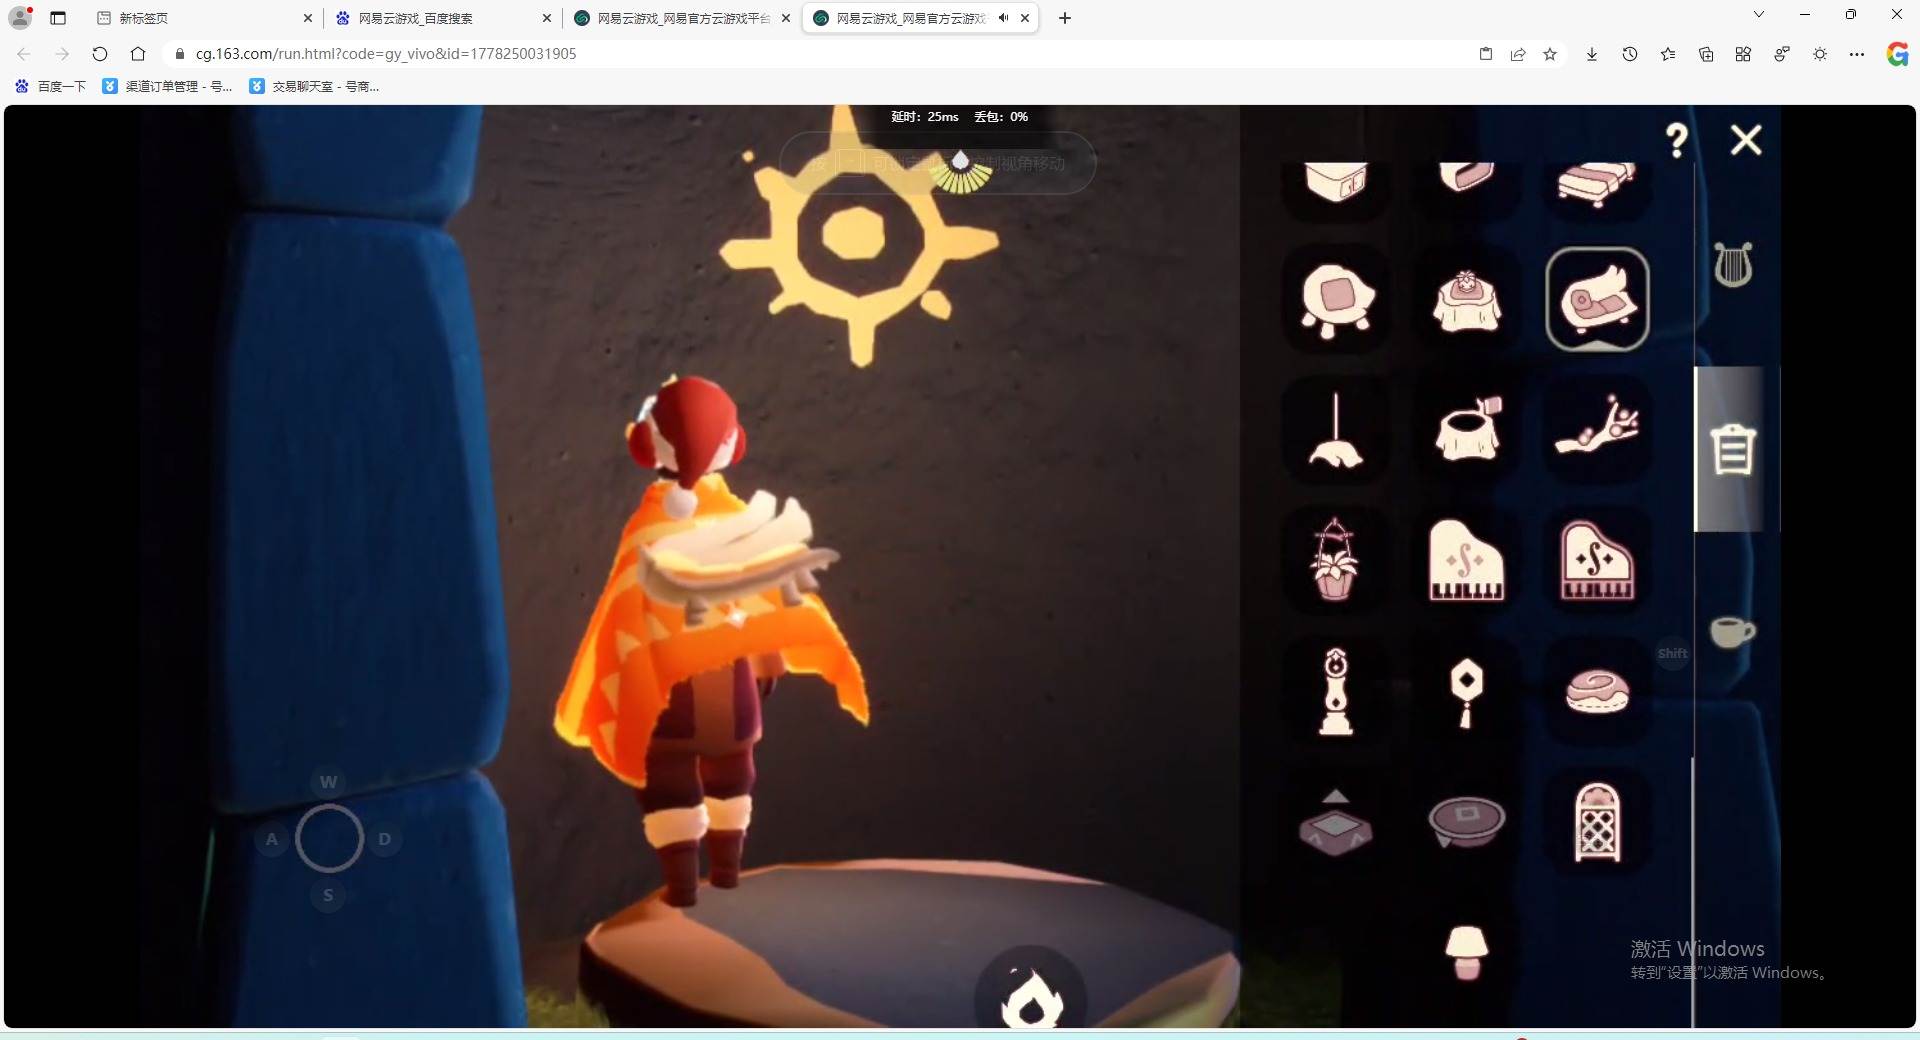The width and height of the screenshot is (1920, 1040).
Task: Select the light-colored grand piano item
Action: coord(1467,560)
